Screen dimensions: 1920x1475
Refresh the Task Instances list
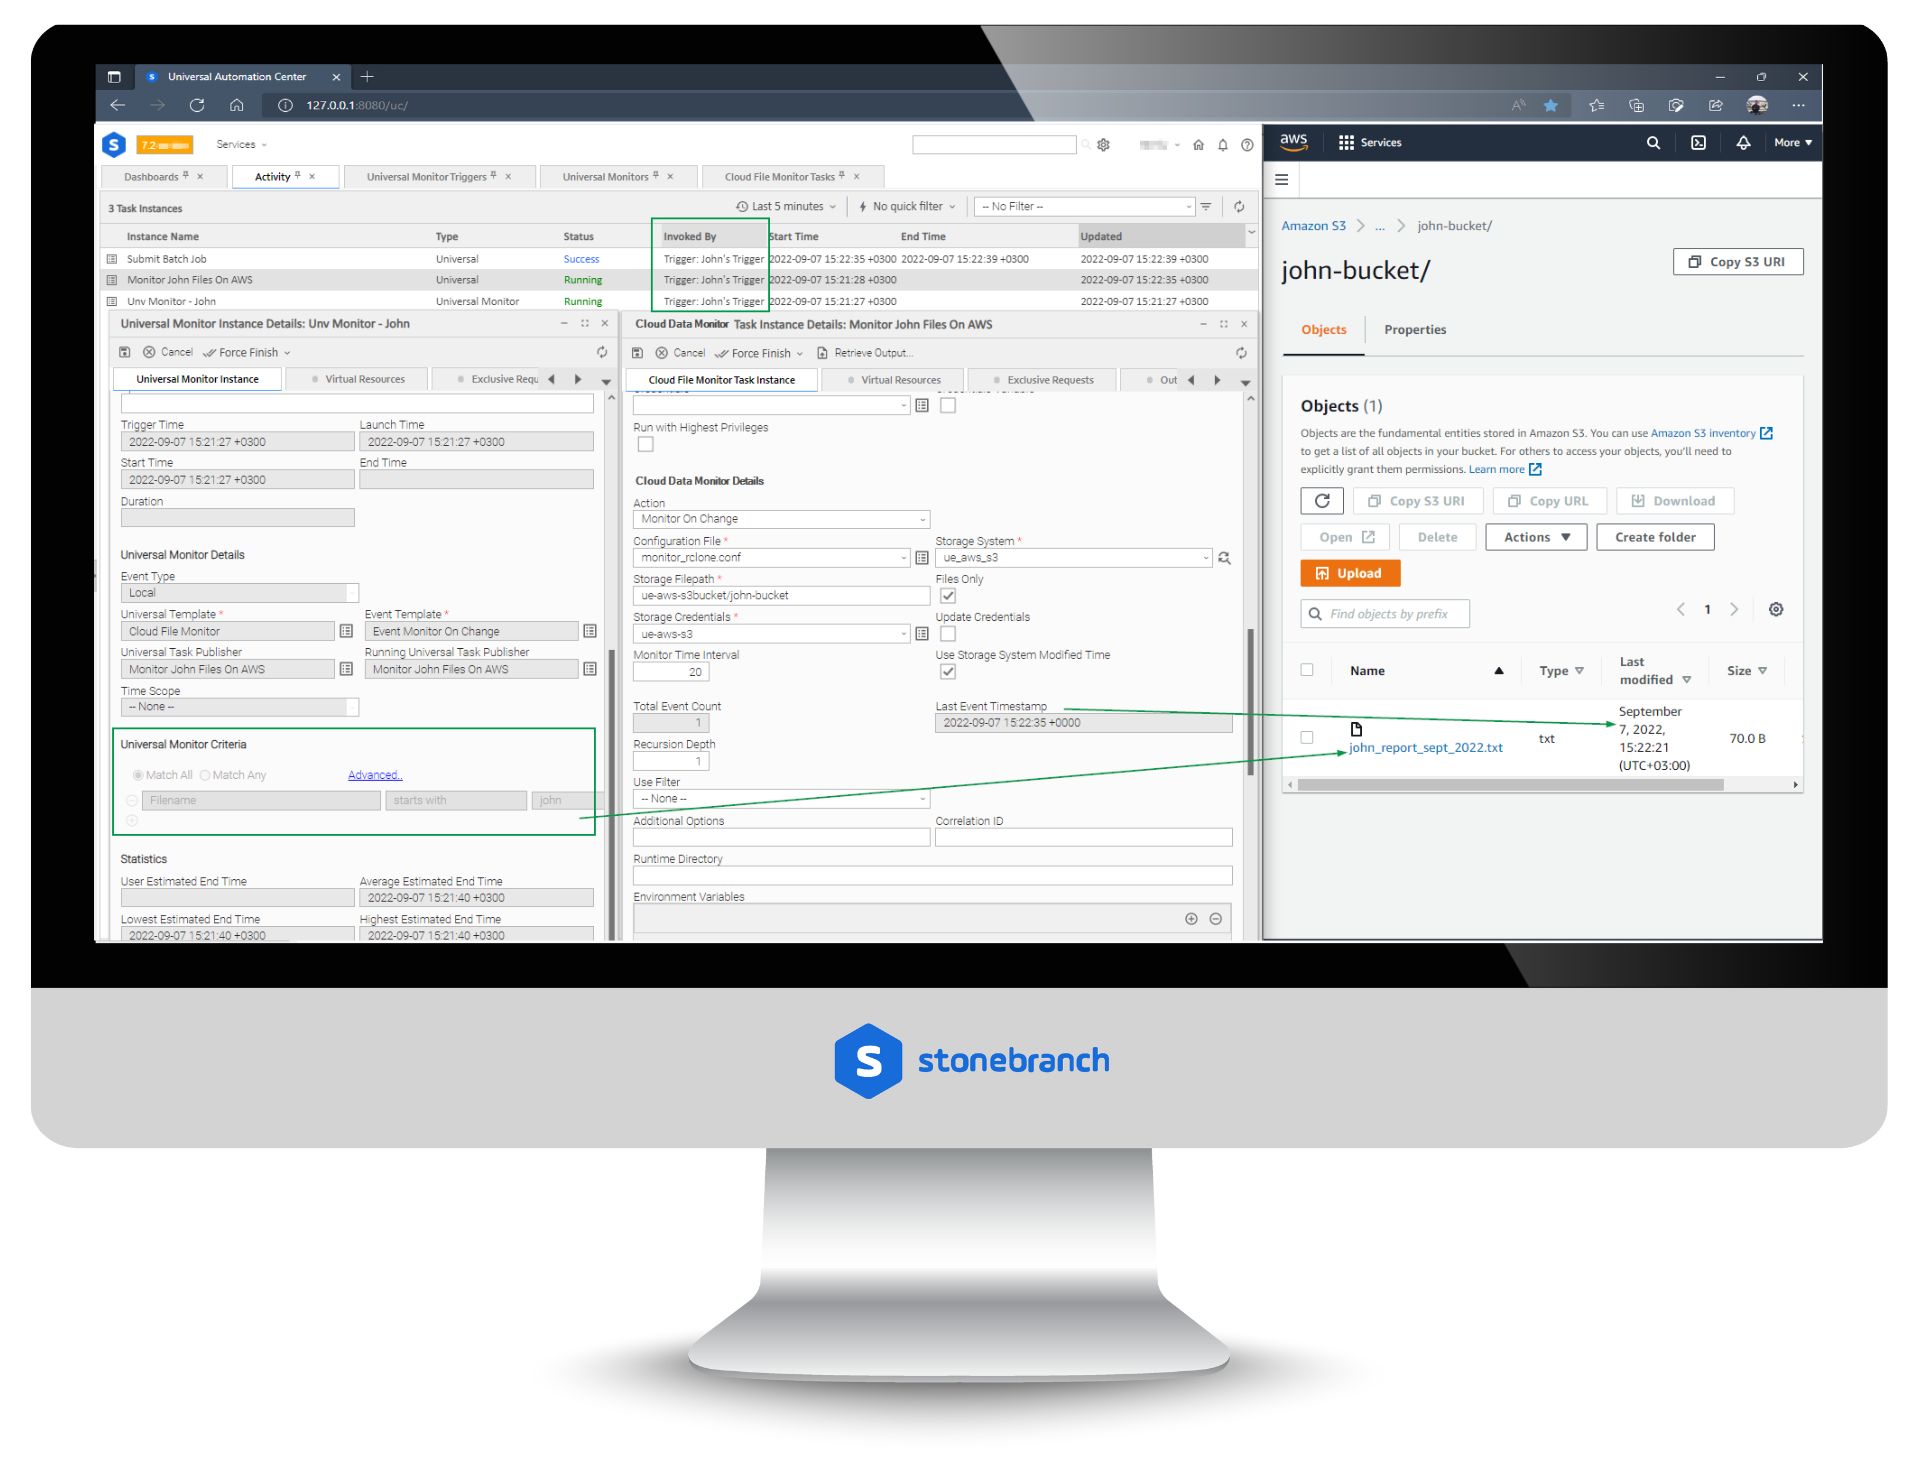pos(1239,207)
